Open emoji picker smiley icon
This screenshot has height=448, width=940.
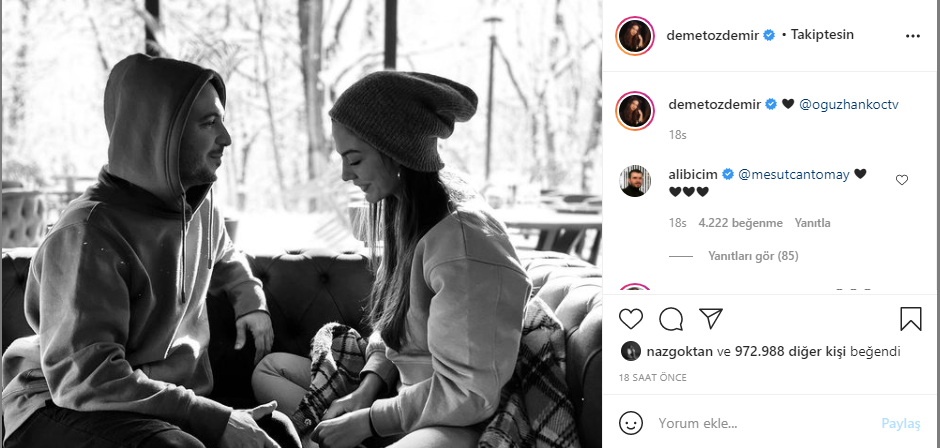click(631, 423)
